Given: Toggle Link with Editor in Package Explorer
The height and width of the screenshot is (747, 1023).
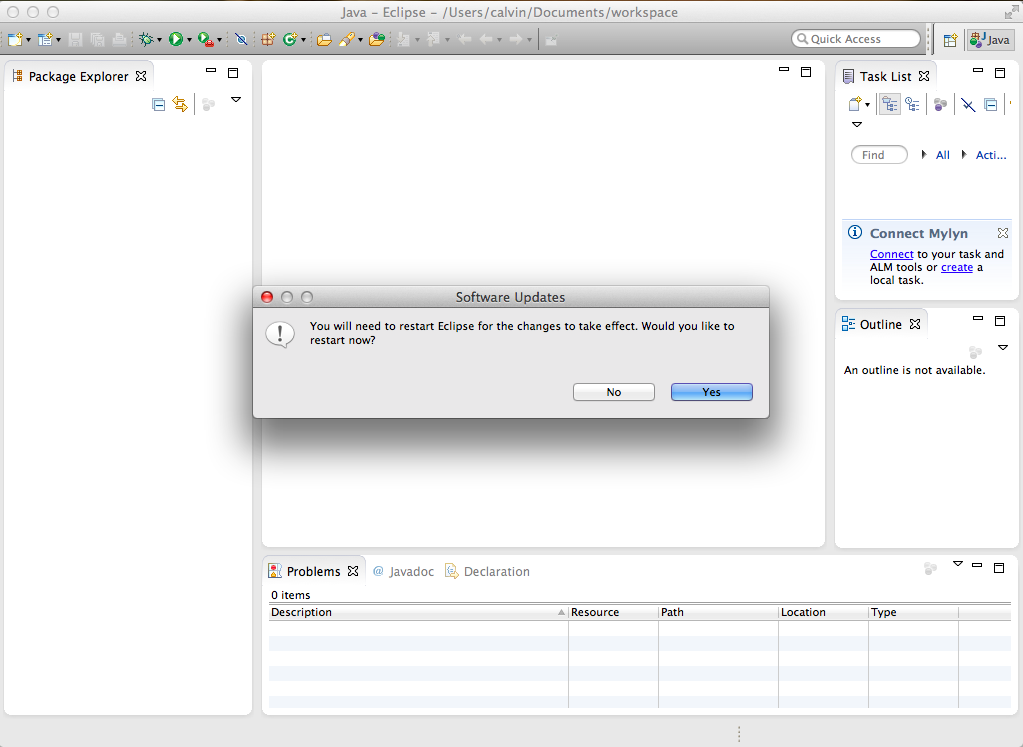Looking at the screenshot, I should coord(180,104).
